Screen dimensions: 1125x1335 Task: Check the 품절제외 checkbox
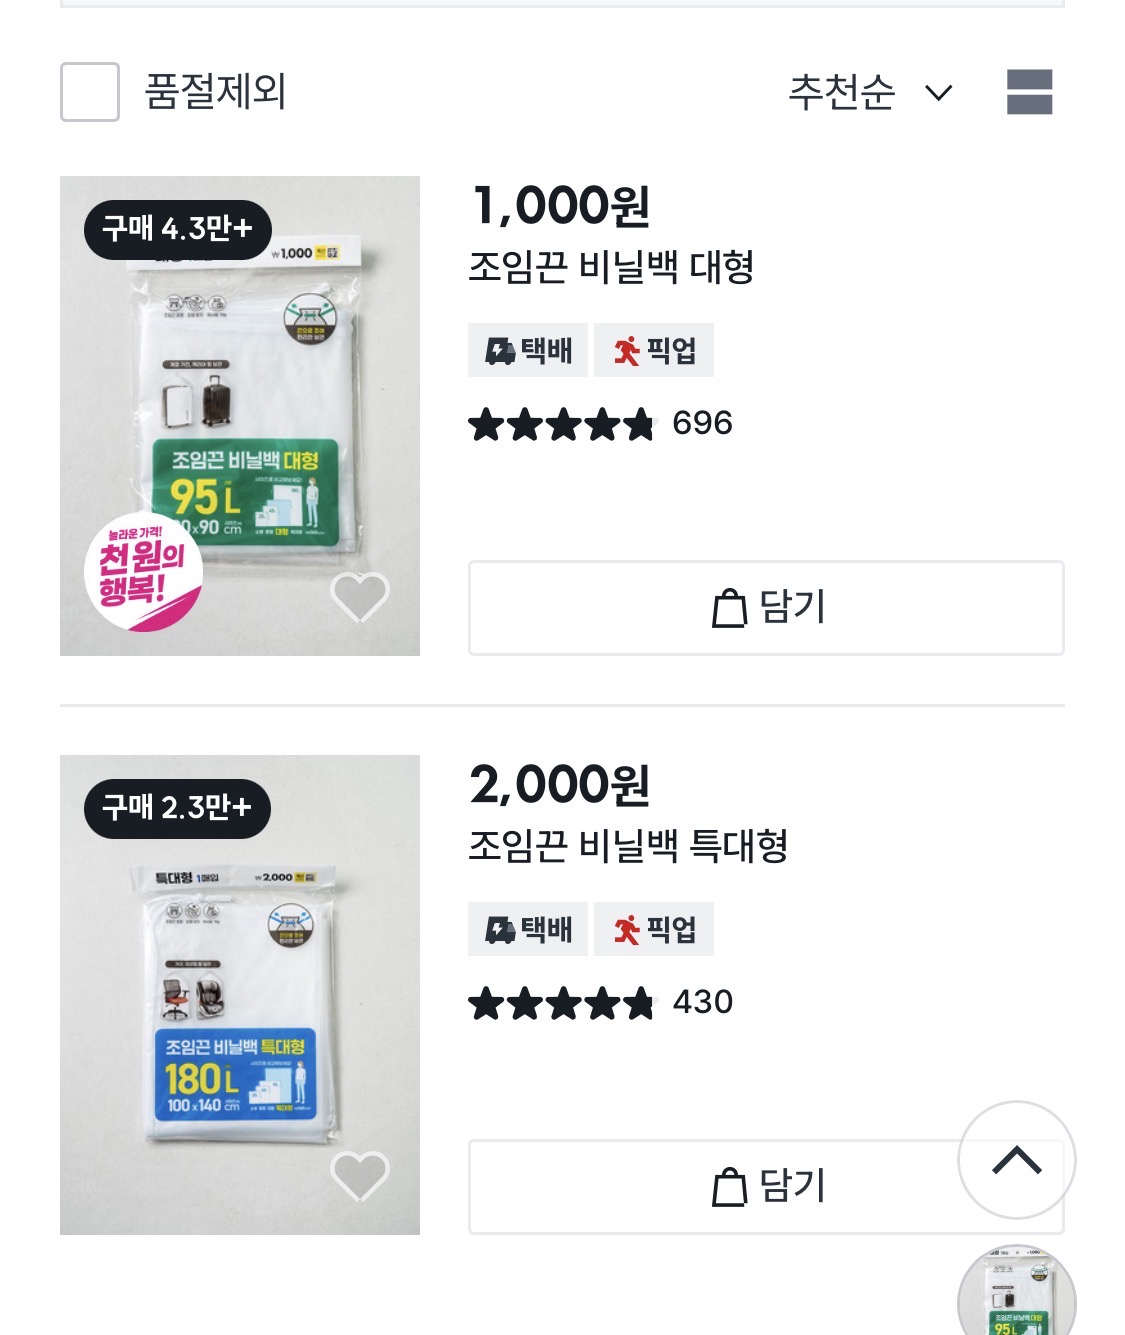90,92
